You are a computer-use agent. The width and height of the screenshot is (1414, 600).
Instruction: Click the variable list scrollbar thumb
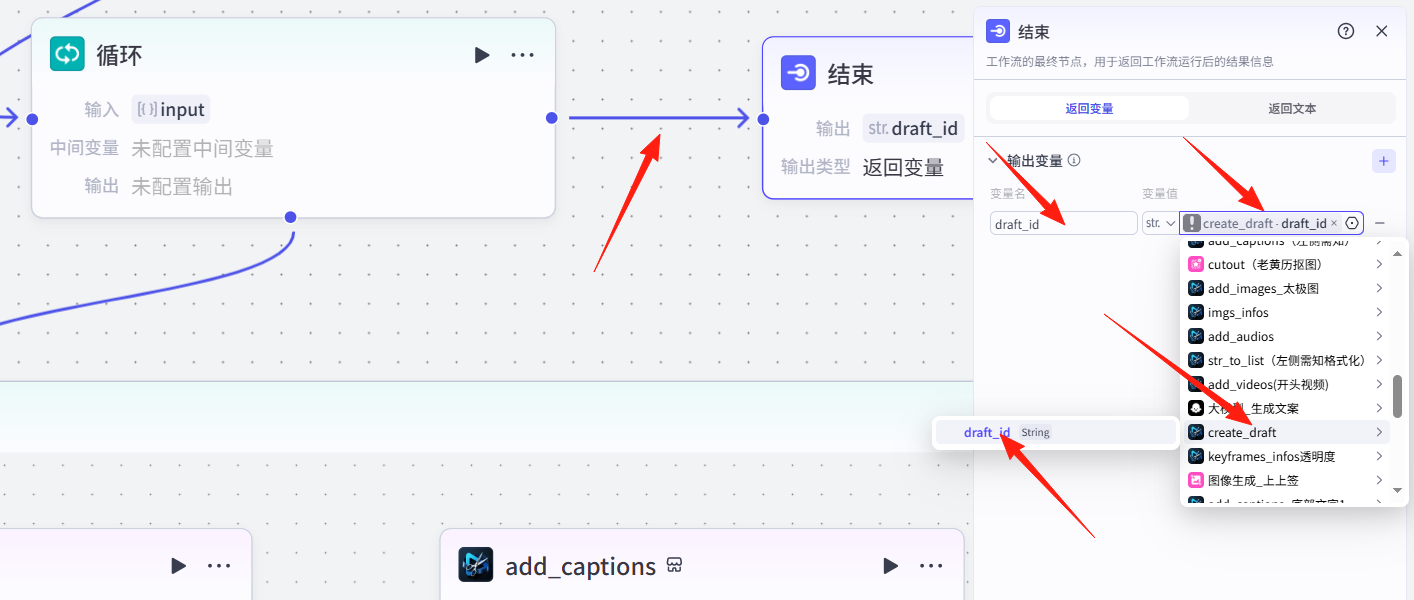point(1397,397)
